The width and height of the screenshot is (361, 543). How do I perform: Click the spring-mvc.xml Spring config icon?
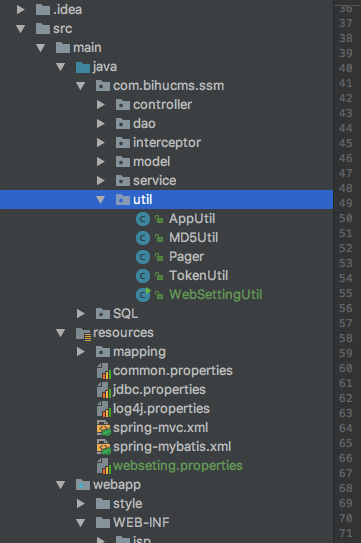pyautogui.click(x=104, y=428)
